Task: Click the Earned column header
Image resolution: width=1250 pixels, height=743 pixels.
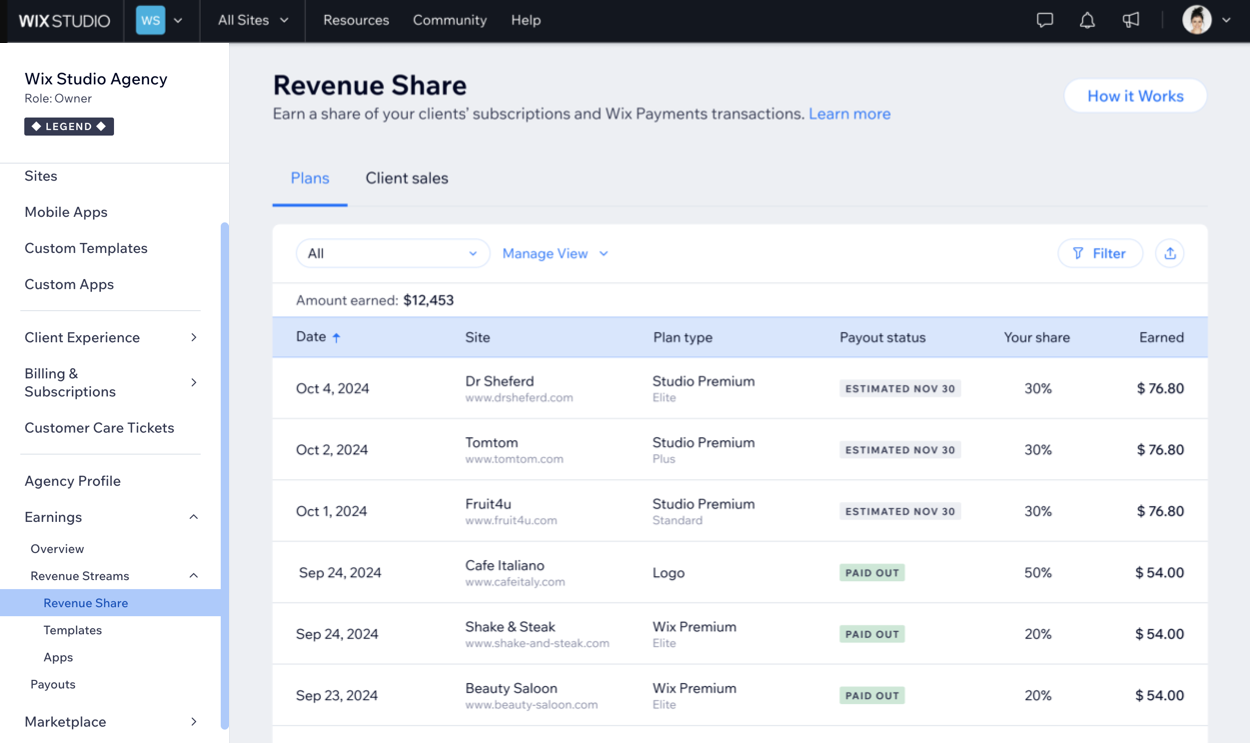Action: (x=1162, y=338)
